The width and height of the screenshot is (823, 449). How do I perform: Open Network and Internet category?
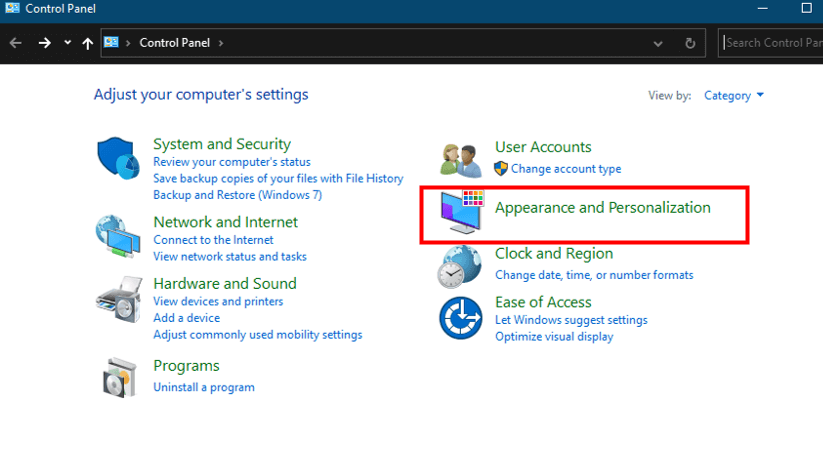[225, 222]
